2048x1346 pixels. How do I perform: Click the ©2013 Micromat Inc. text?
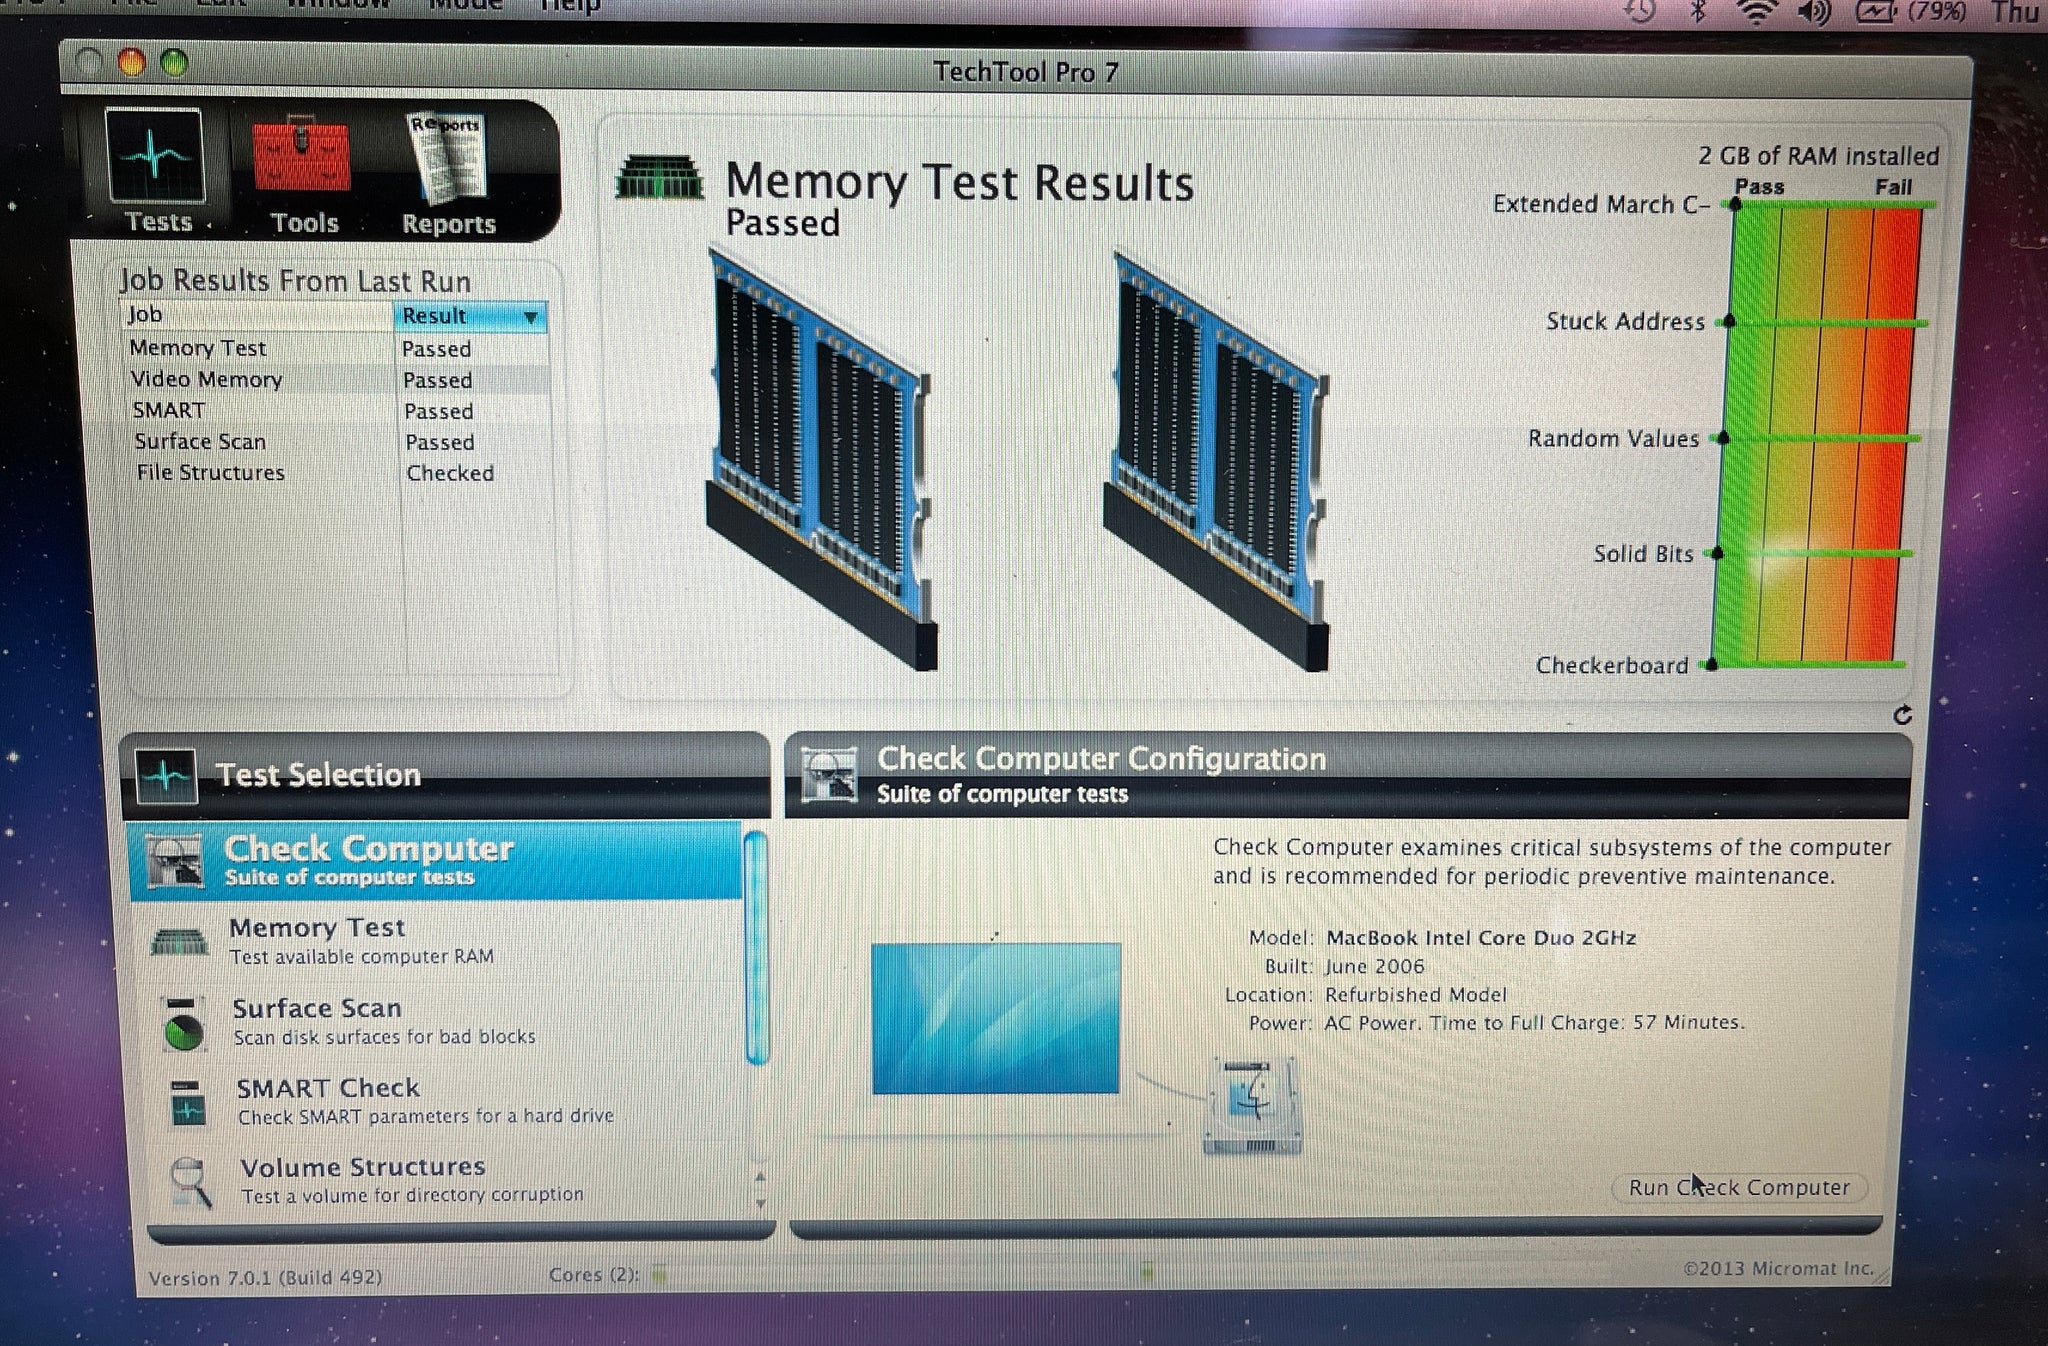pos(1778,1268)
